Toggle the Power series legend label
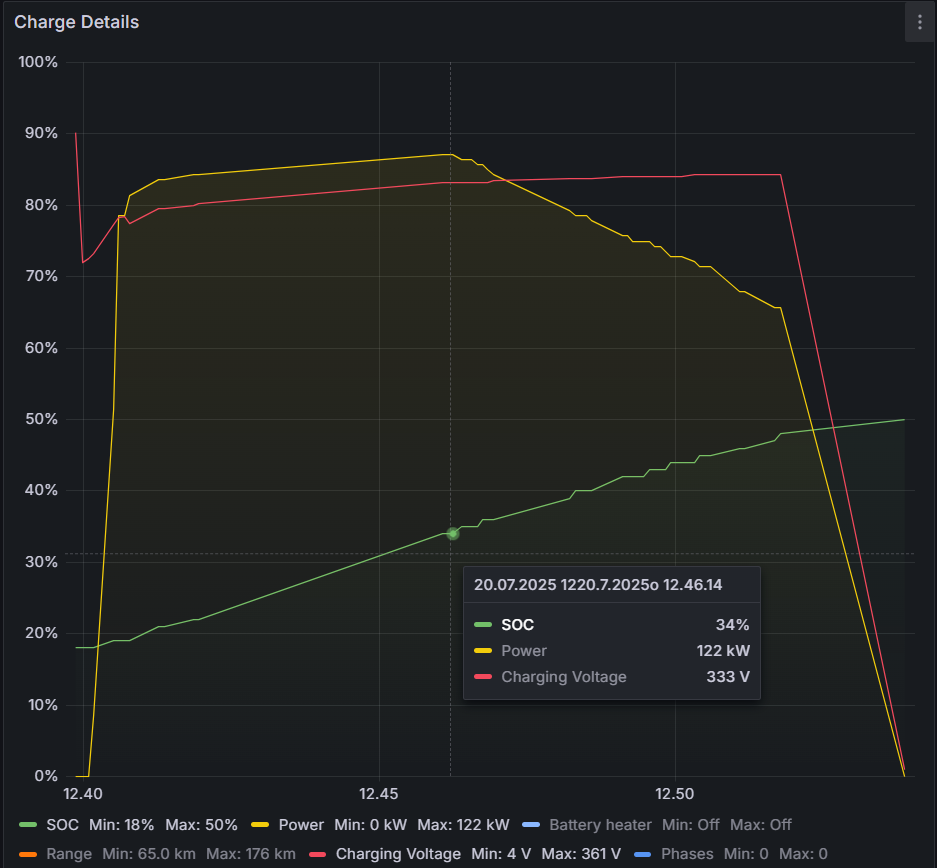 click(x=301, y=825)
